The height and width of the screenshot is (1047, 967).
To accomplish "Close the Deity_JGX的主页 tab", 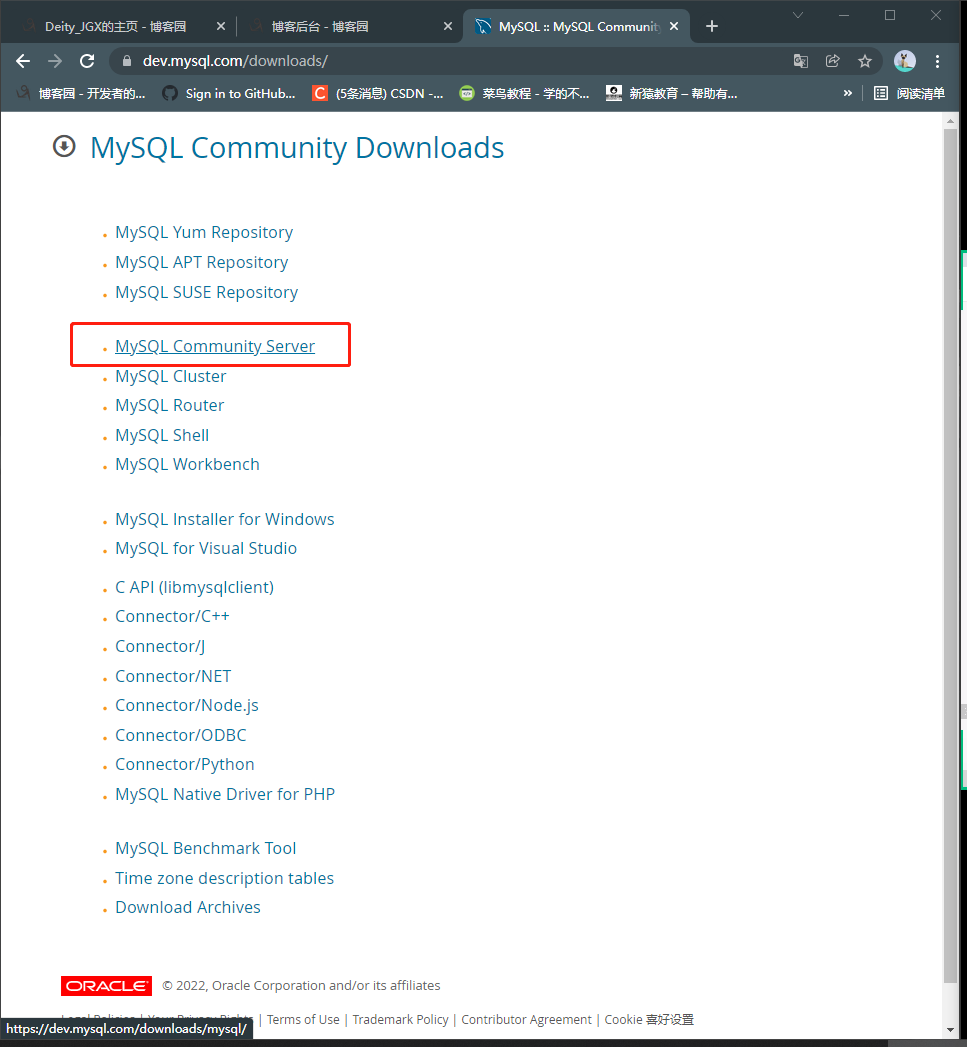I will (x=221, y=26).
